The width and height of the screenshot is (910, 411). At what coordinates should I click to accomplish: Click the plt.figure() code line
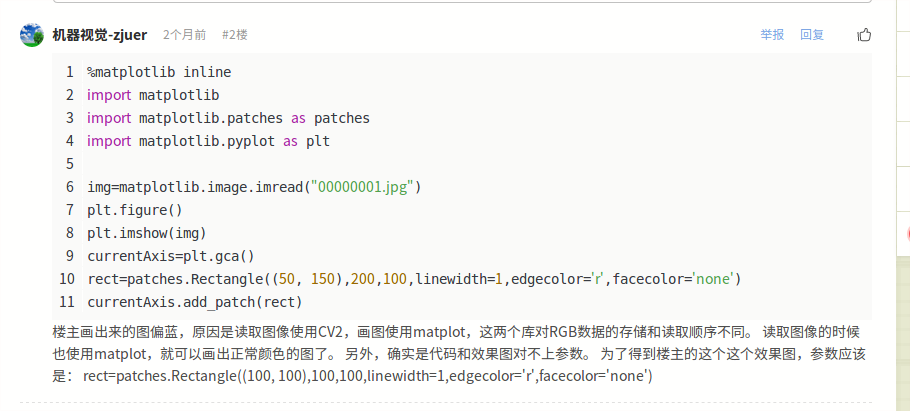[x=135, y=210]
